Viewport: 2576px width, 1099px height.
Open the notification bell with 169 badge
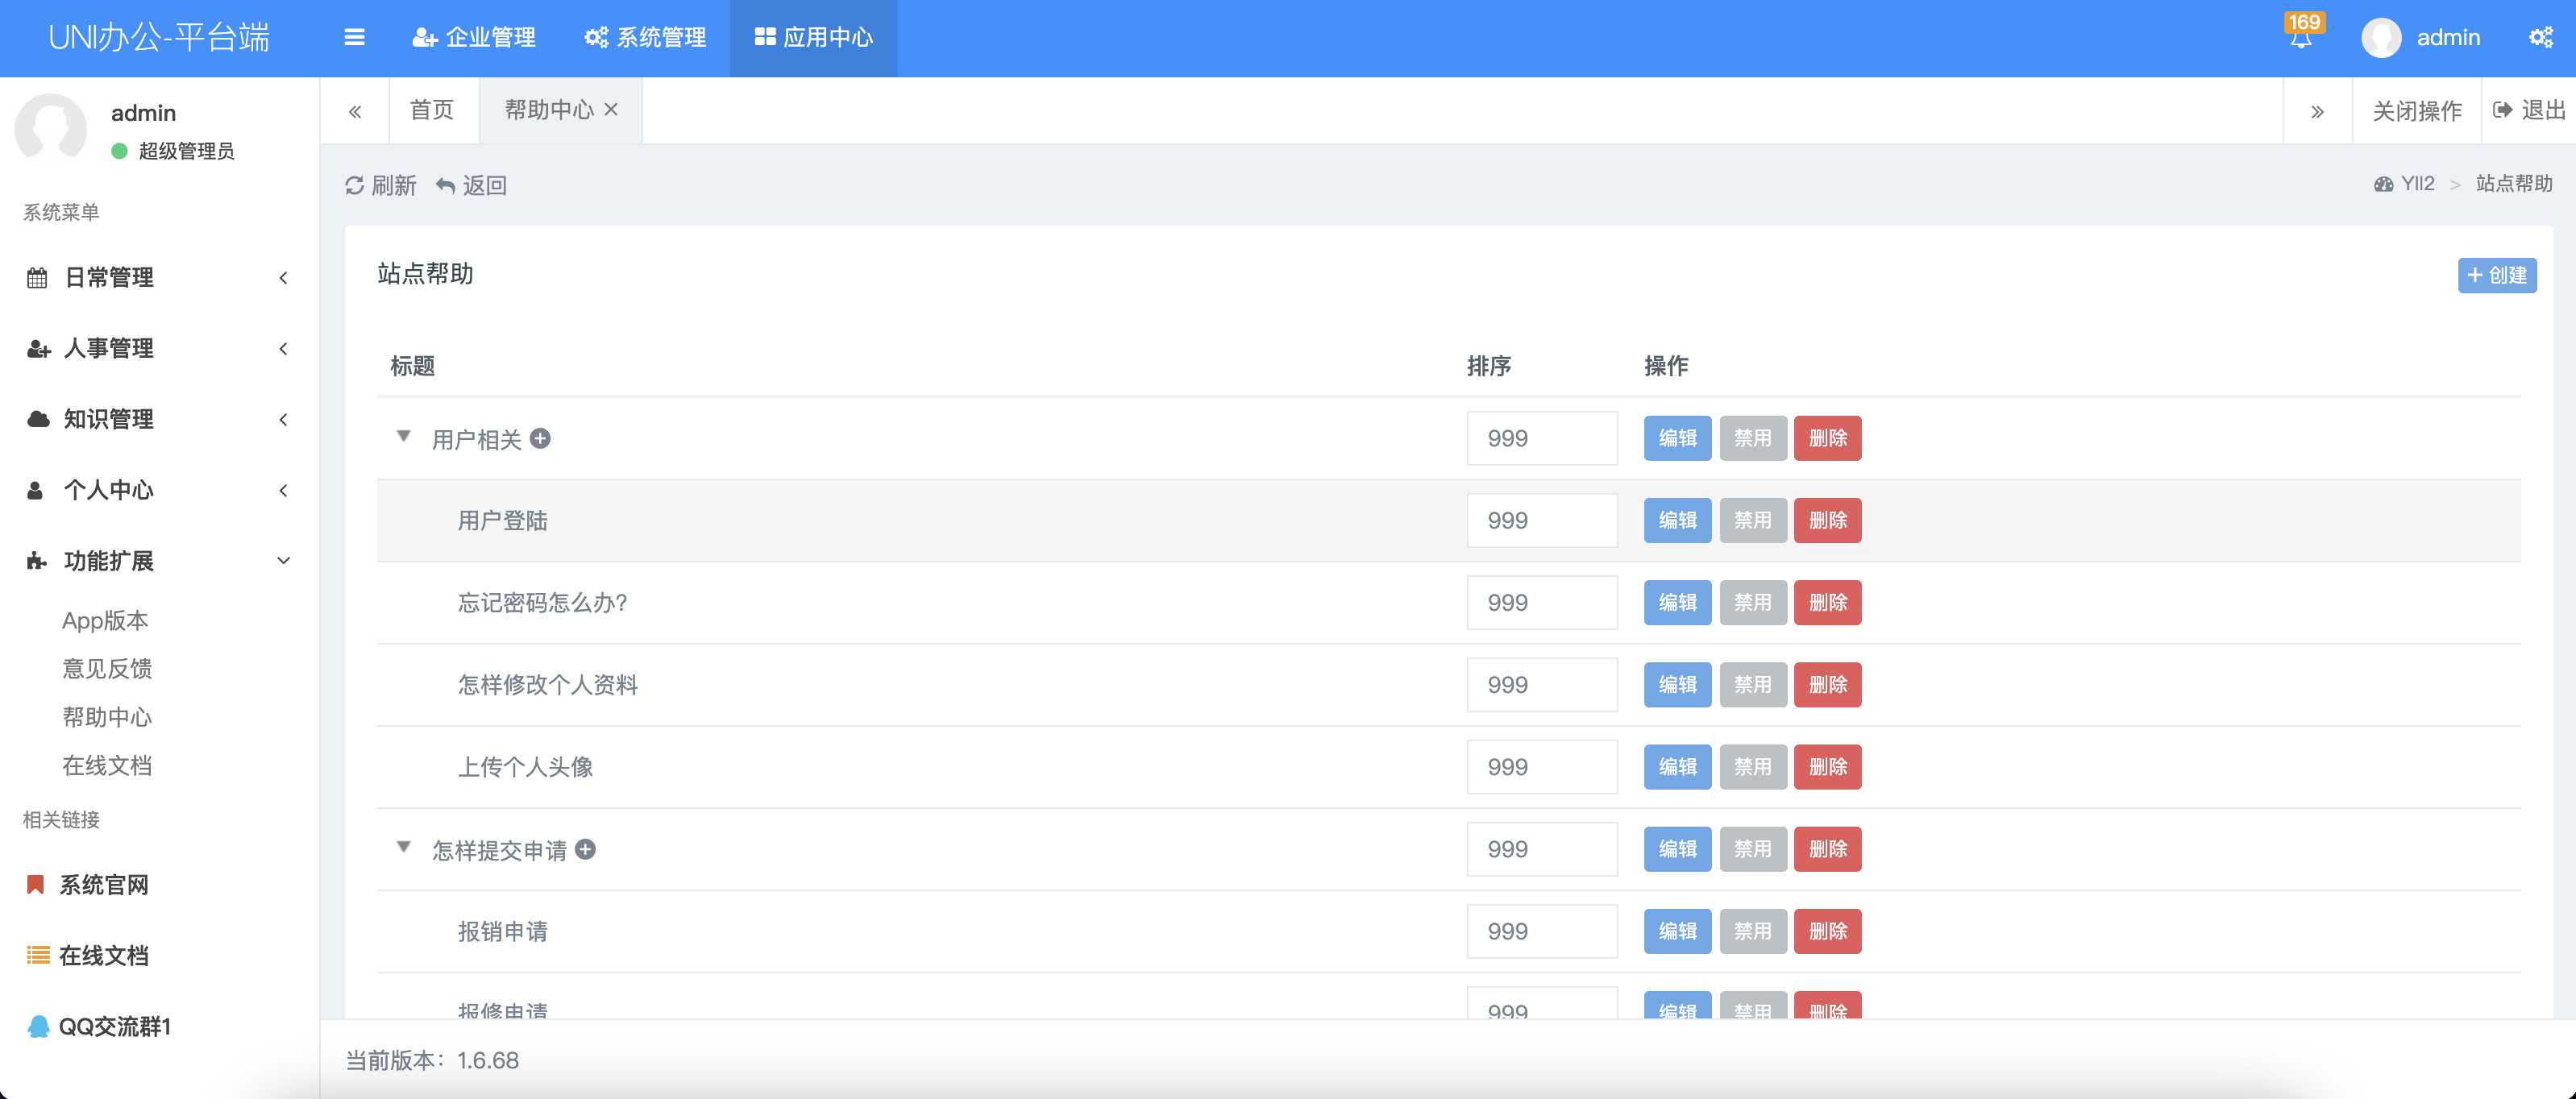(2301, 37)
